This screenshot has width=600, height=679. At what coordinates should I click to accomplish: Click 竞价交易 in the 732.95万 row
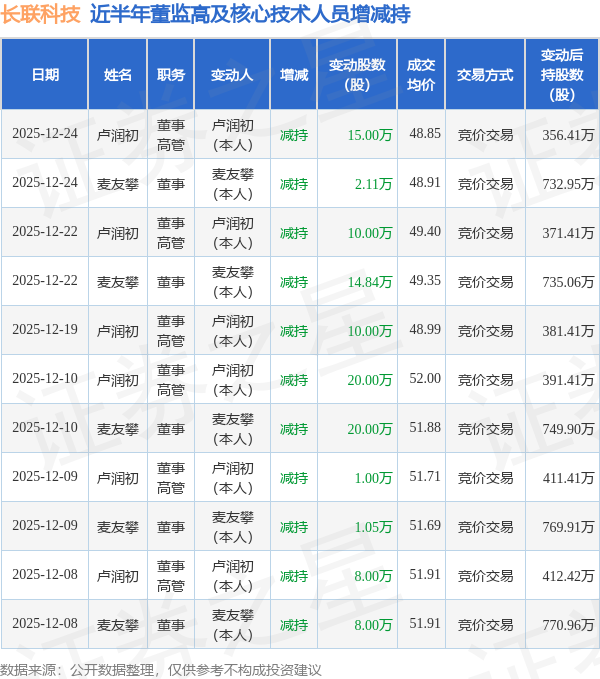pyautogui.click(x=485, y=184)
